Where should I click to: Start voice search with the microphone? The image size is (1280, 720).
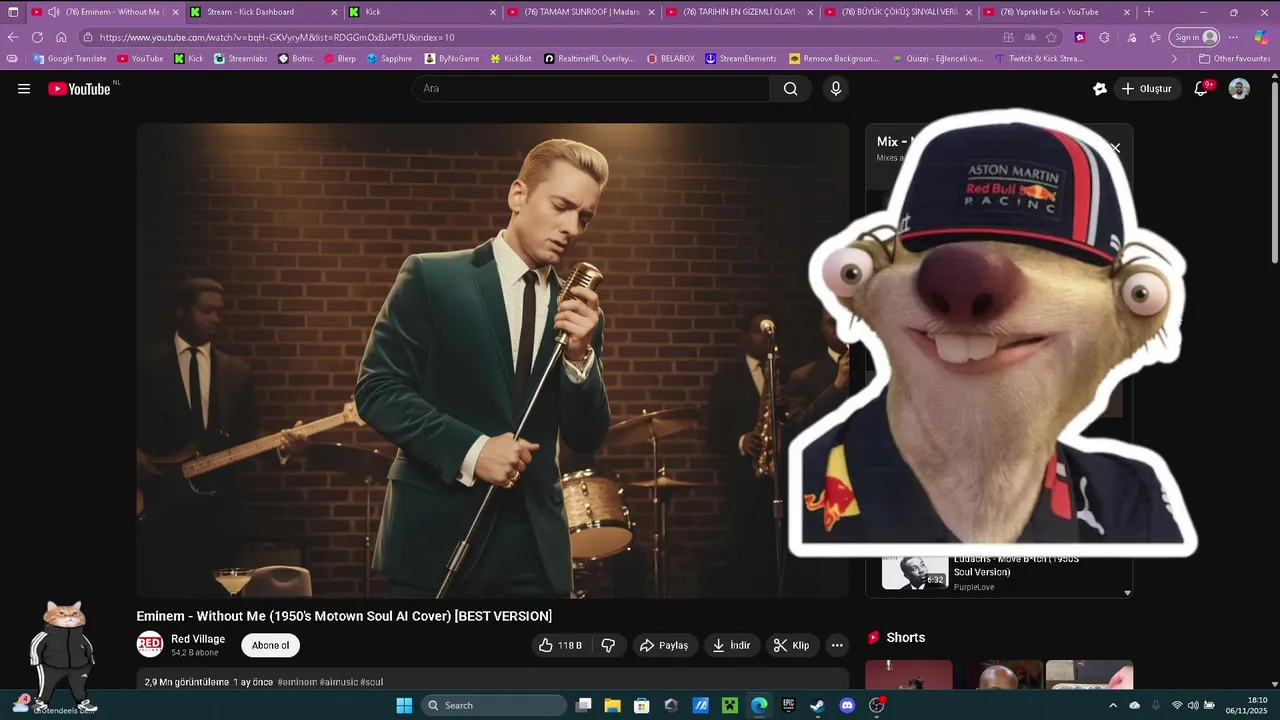coord(836,89)
